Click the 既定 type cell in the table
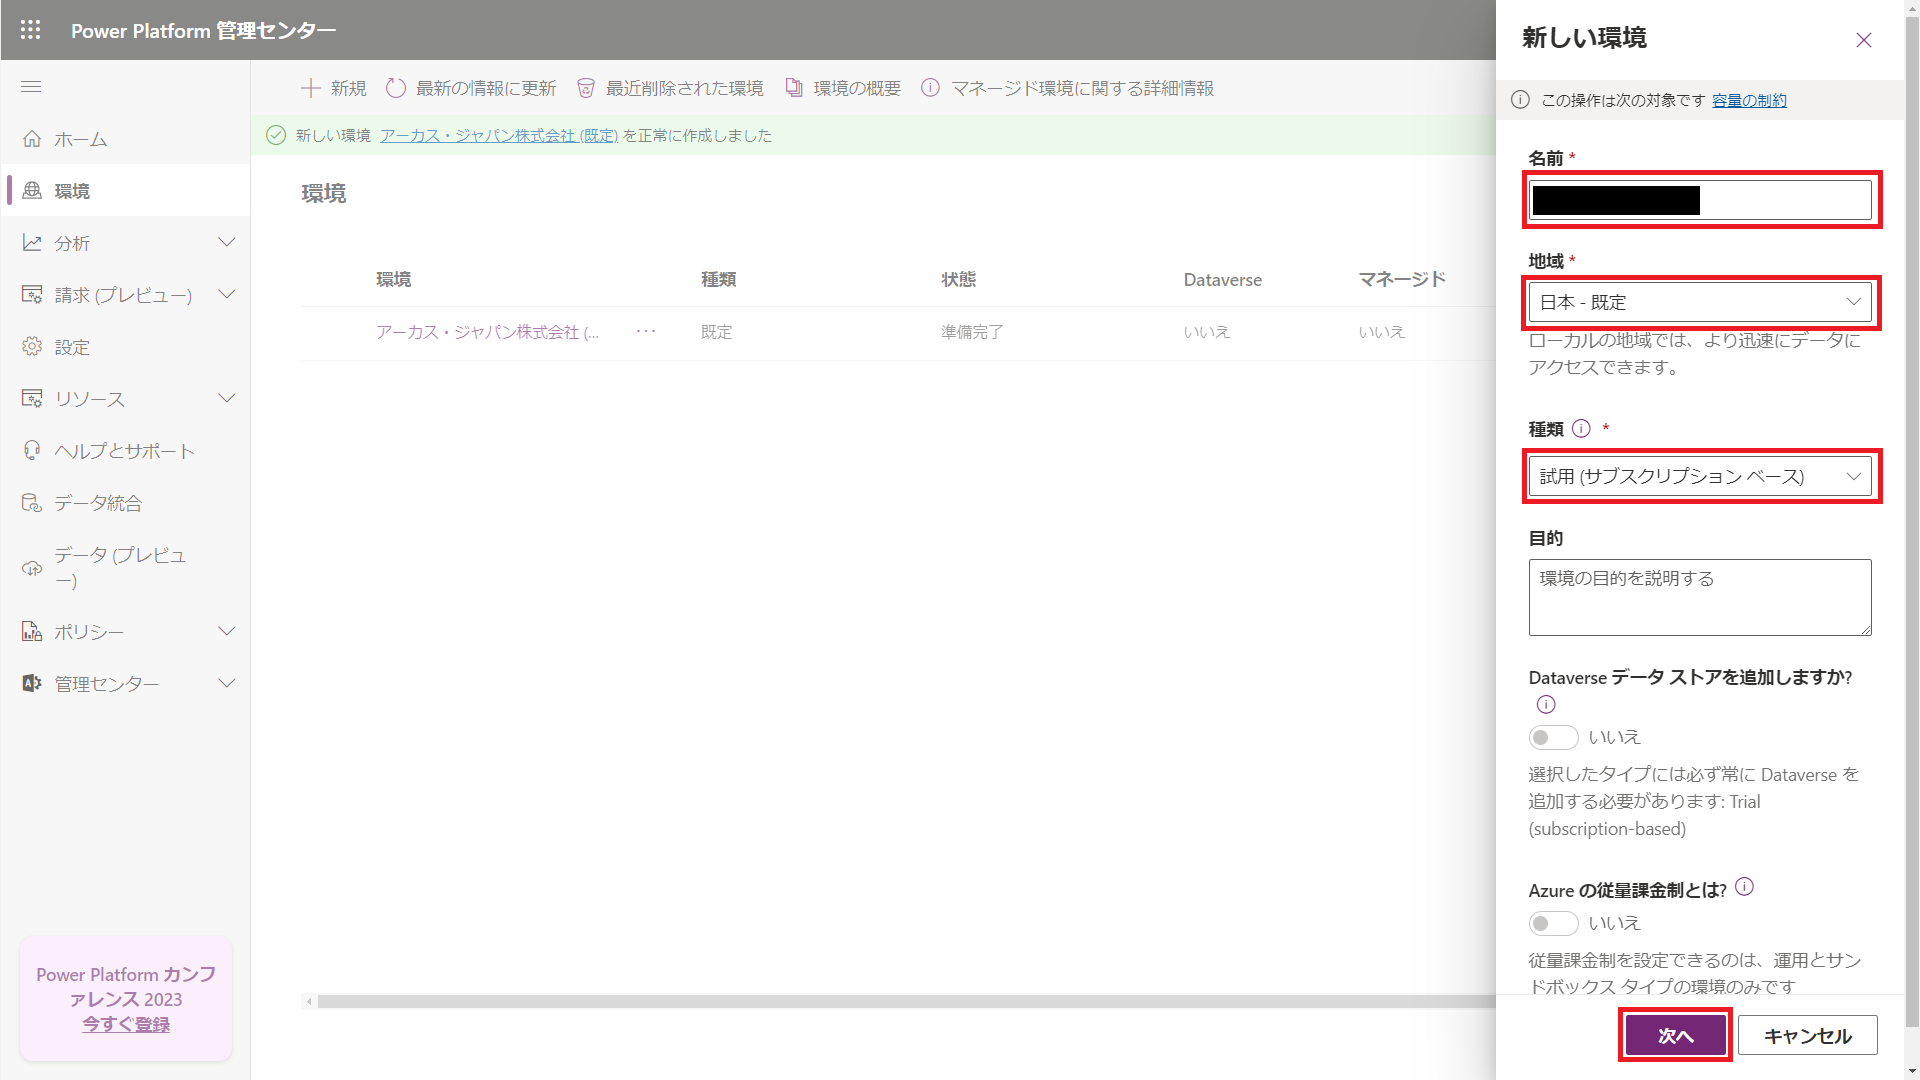 pyautogui.click(x=717, y=332)
